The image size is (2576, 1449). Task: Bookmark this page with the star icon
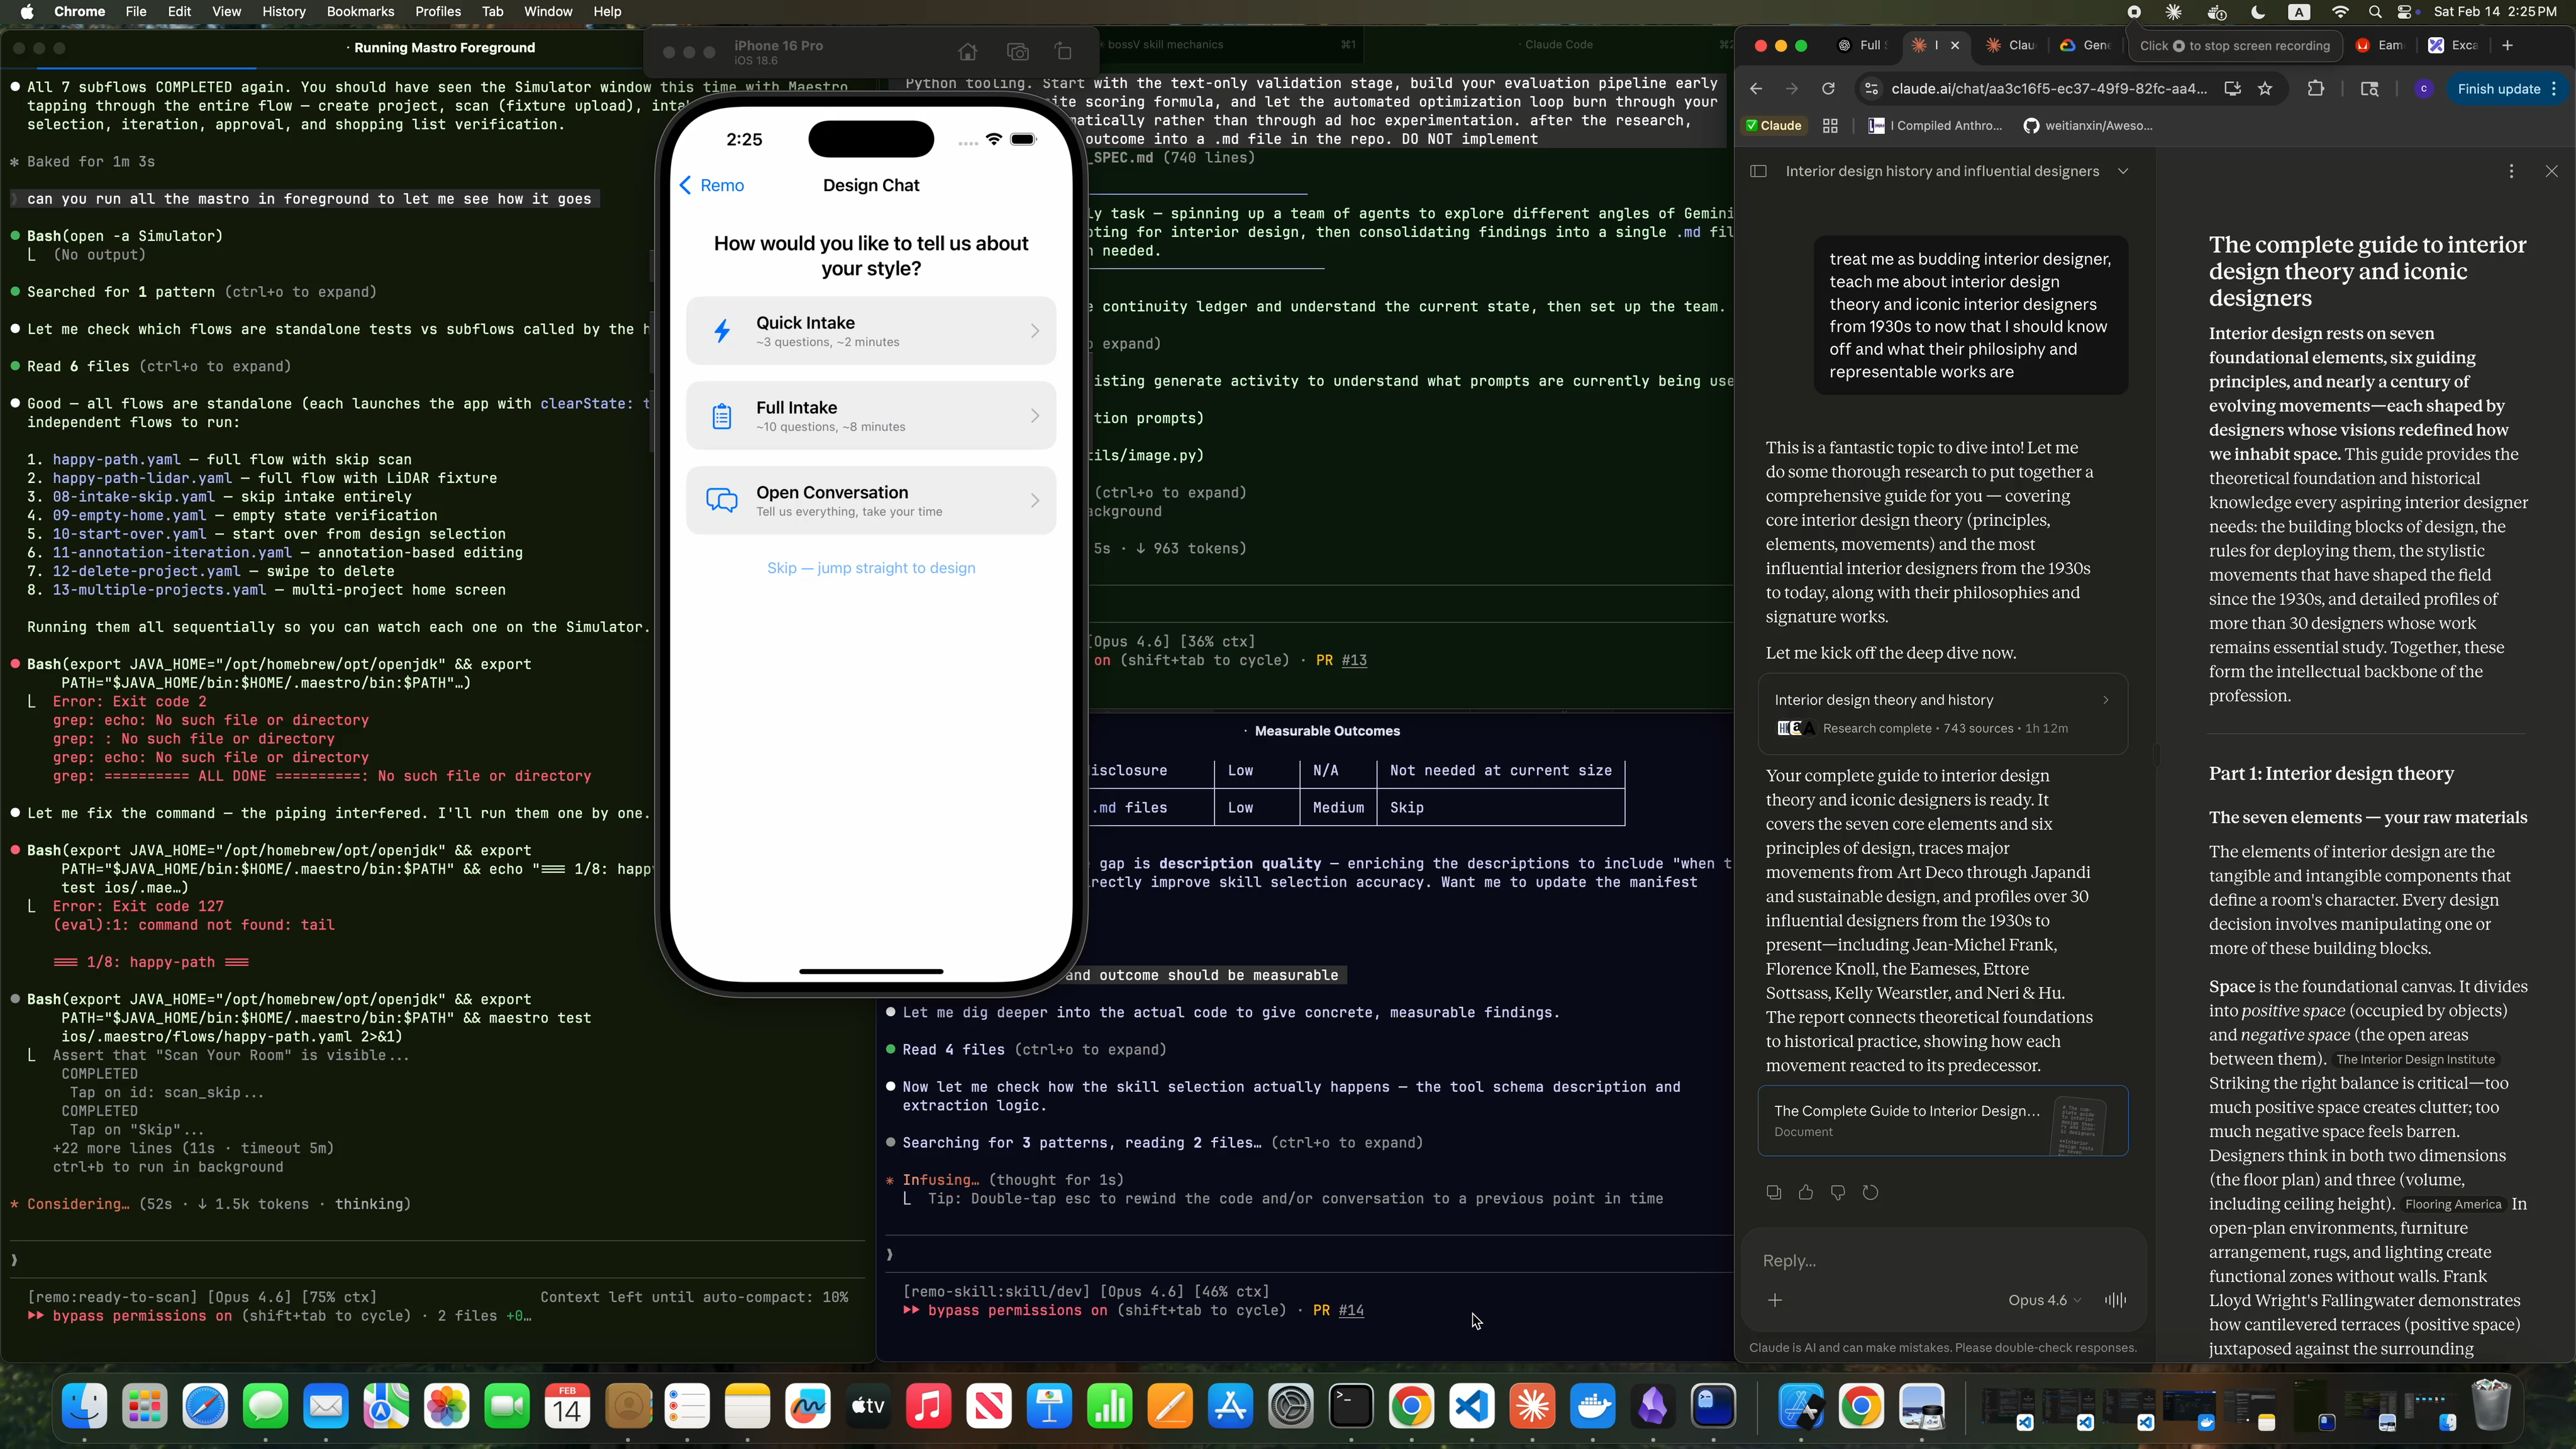point(2265,89)
